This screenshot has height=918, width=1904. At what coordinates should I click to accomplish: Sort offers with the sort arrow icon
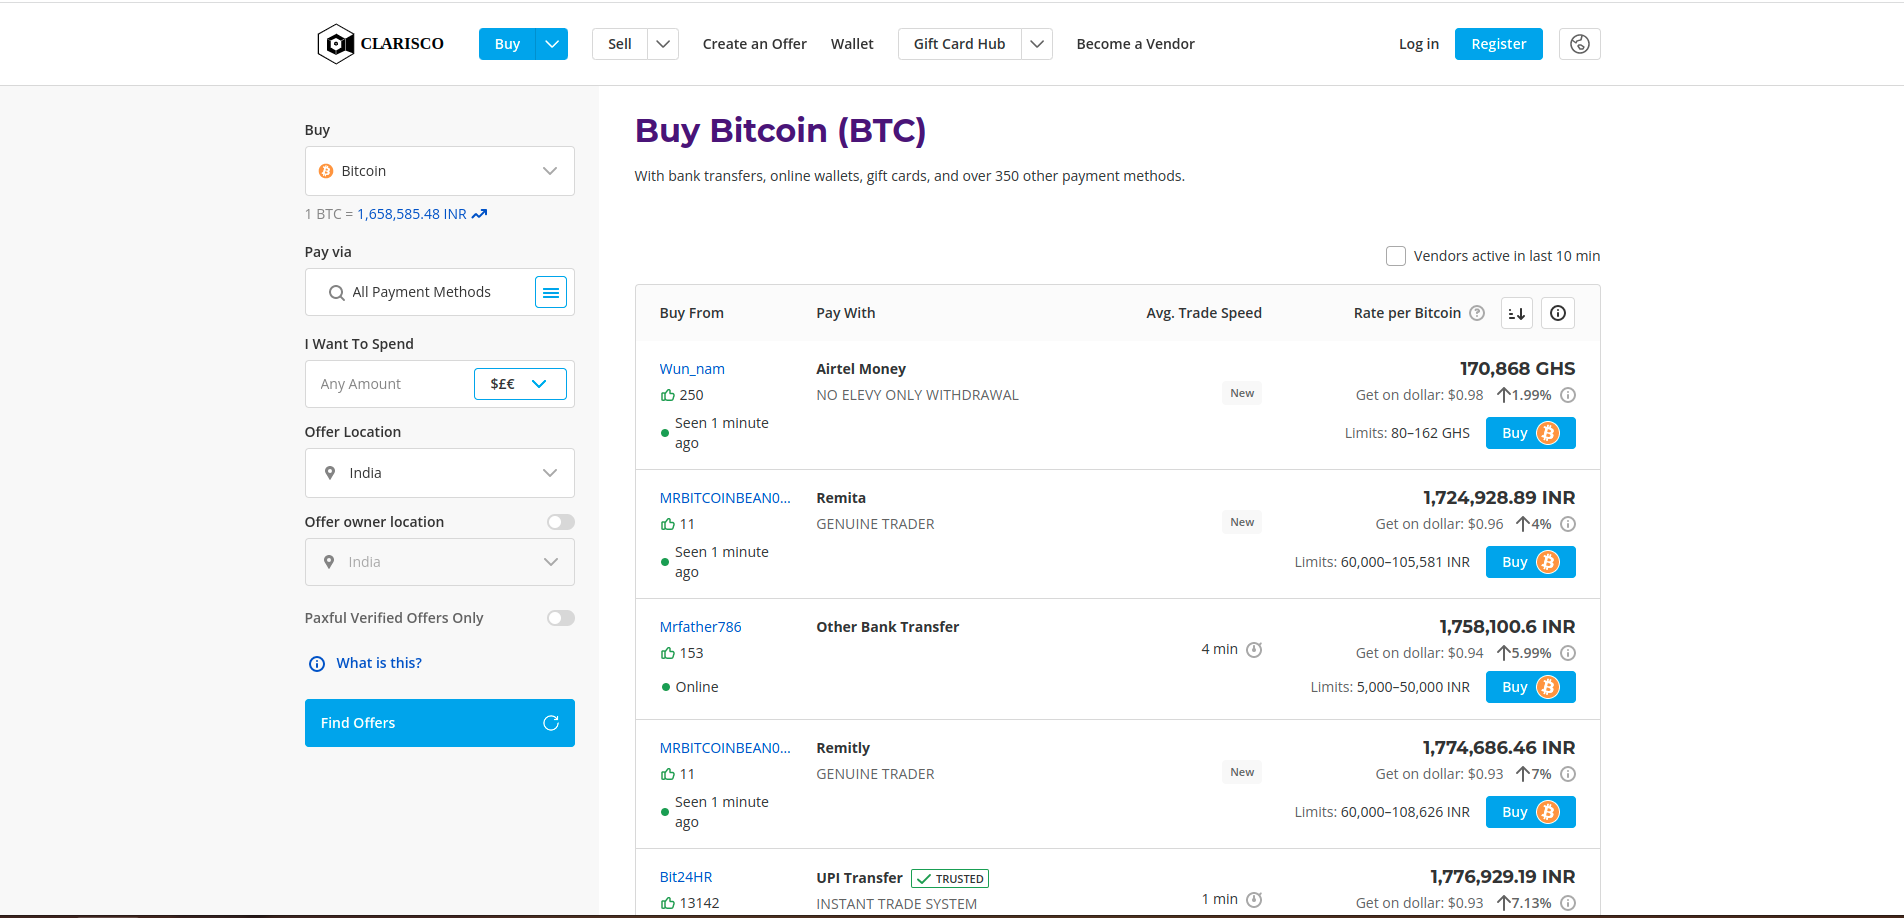point(1517,313)
